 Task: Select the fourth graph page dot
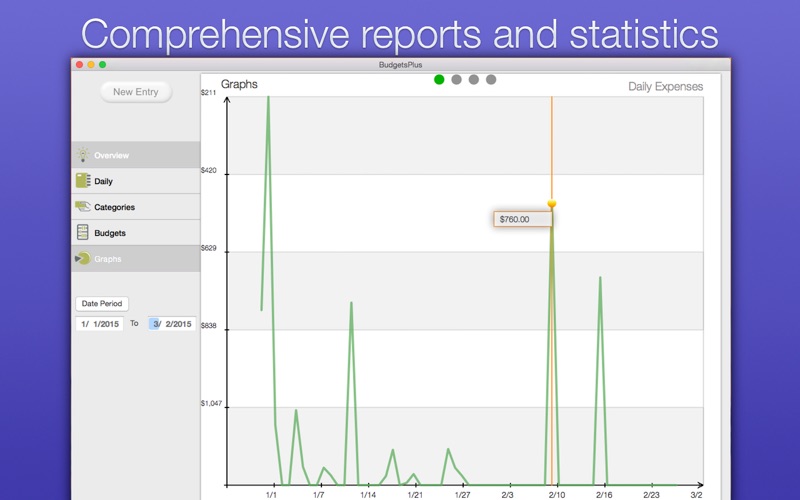(x=491, y=80)
